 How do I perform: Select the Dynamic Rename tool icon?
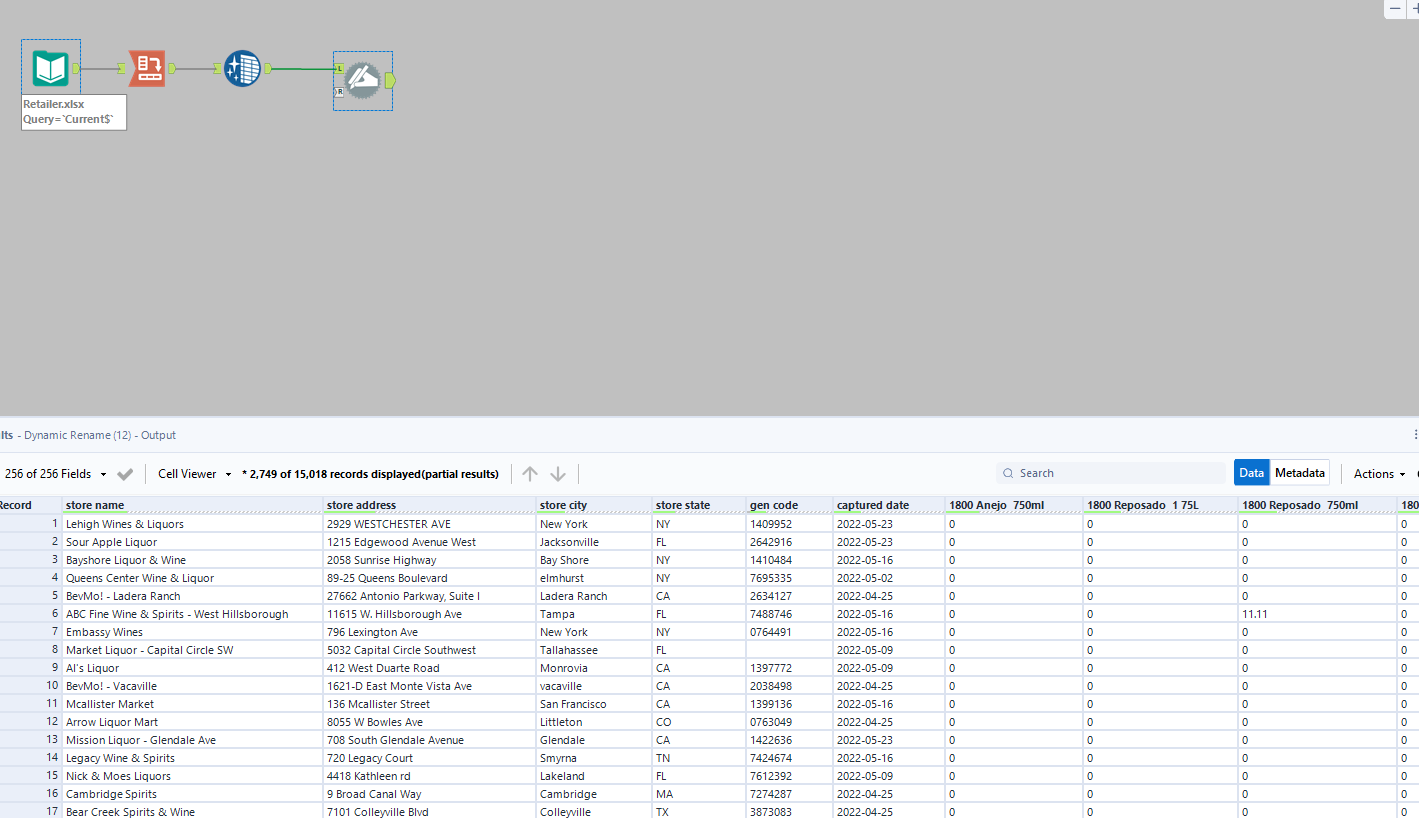[x=362, y=80]
